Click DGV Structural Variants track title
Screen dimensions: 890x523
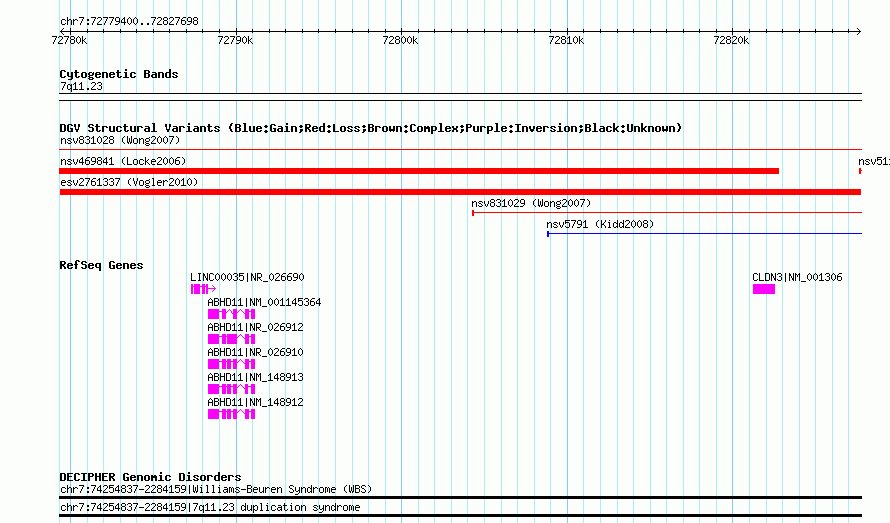(371, 128)
